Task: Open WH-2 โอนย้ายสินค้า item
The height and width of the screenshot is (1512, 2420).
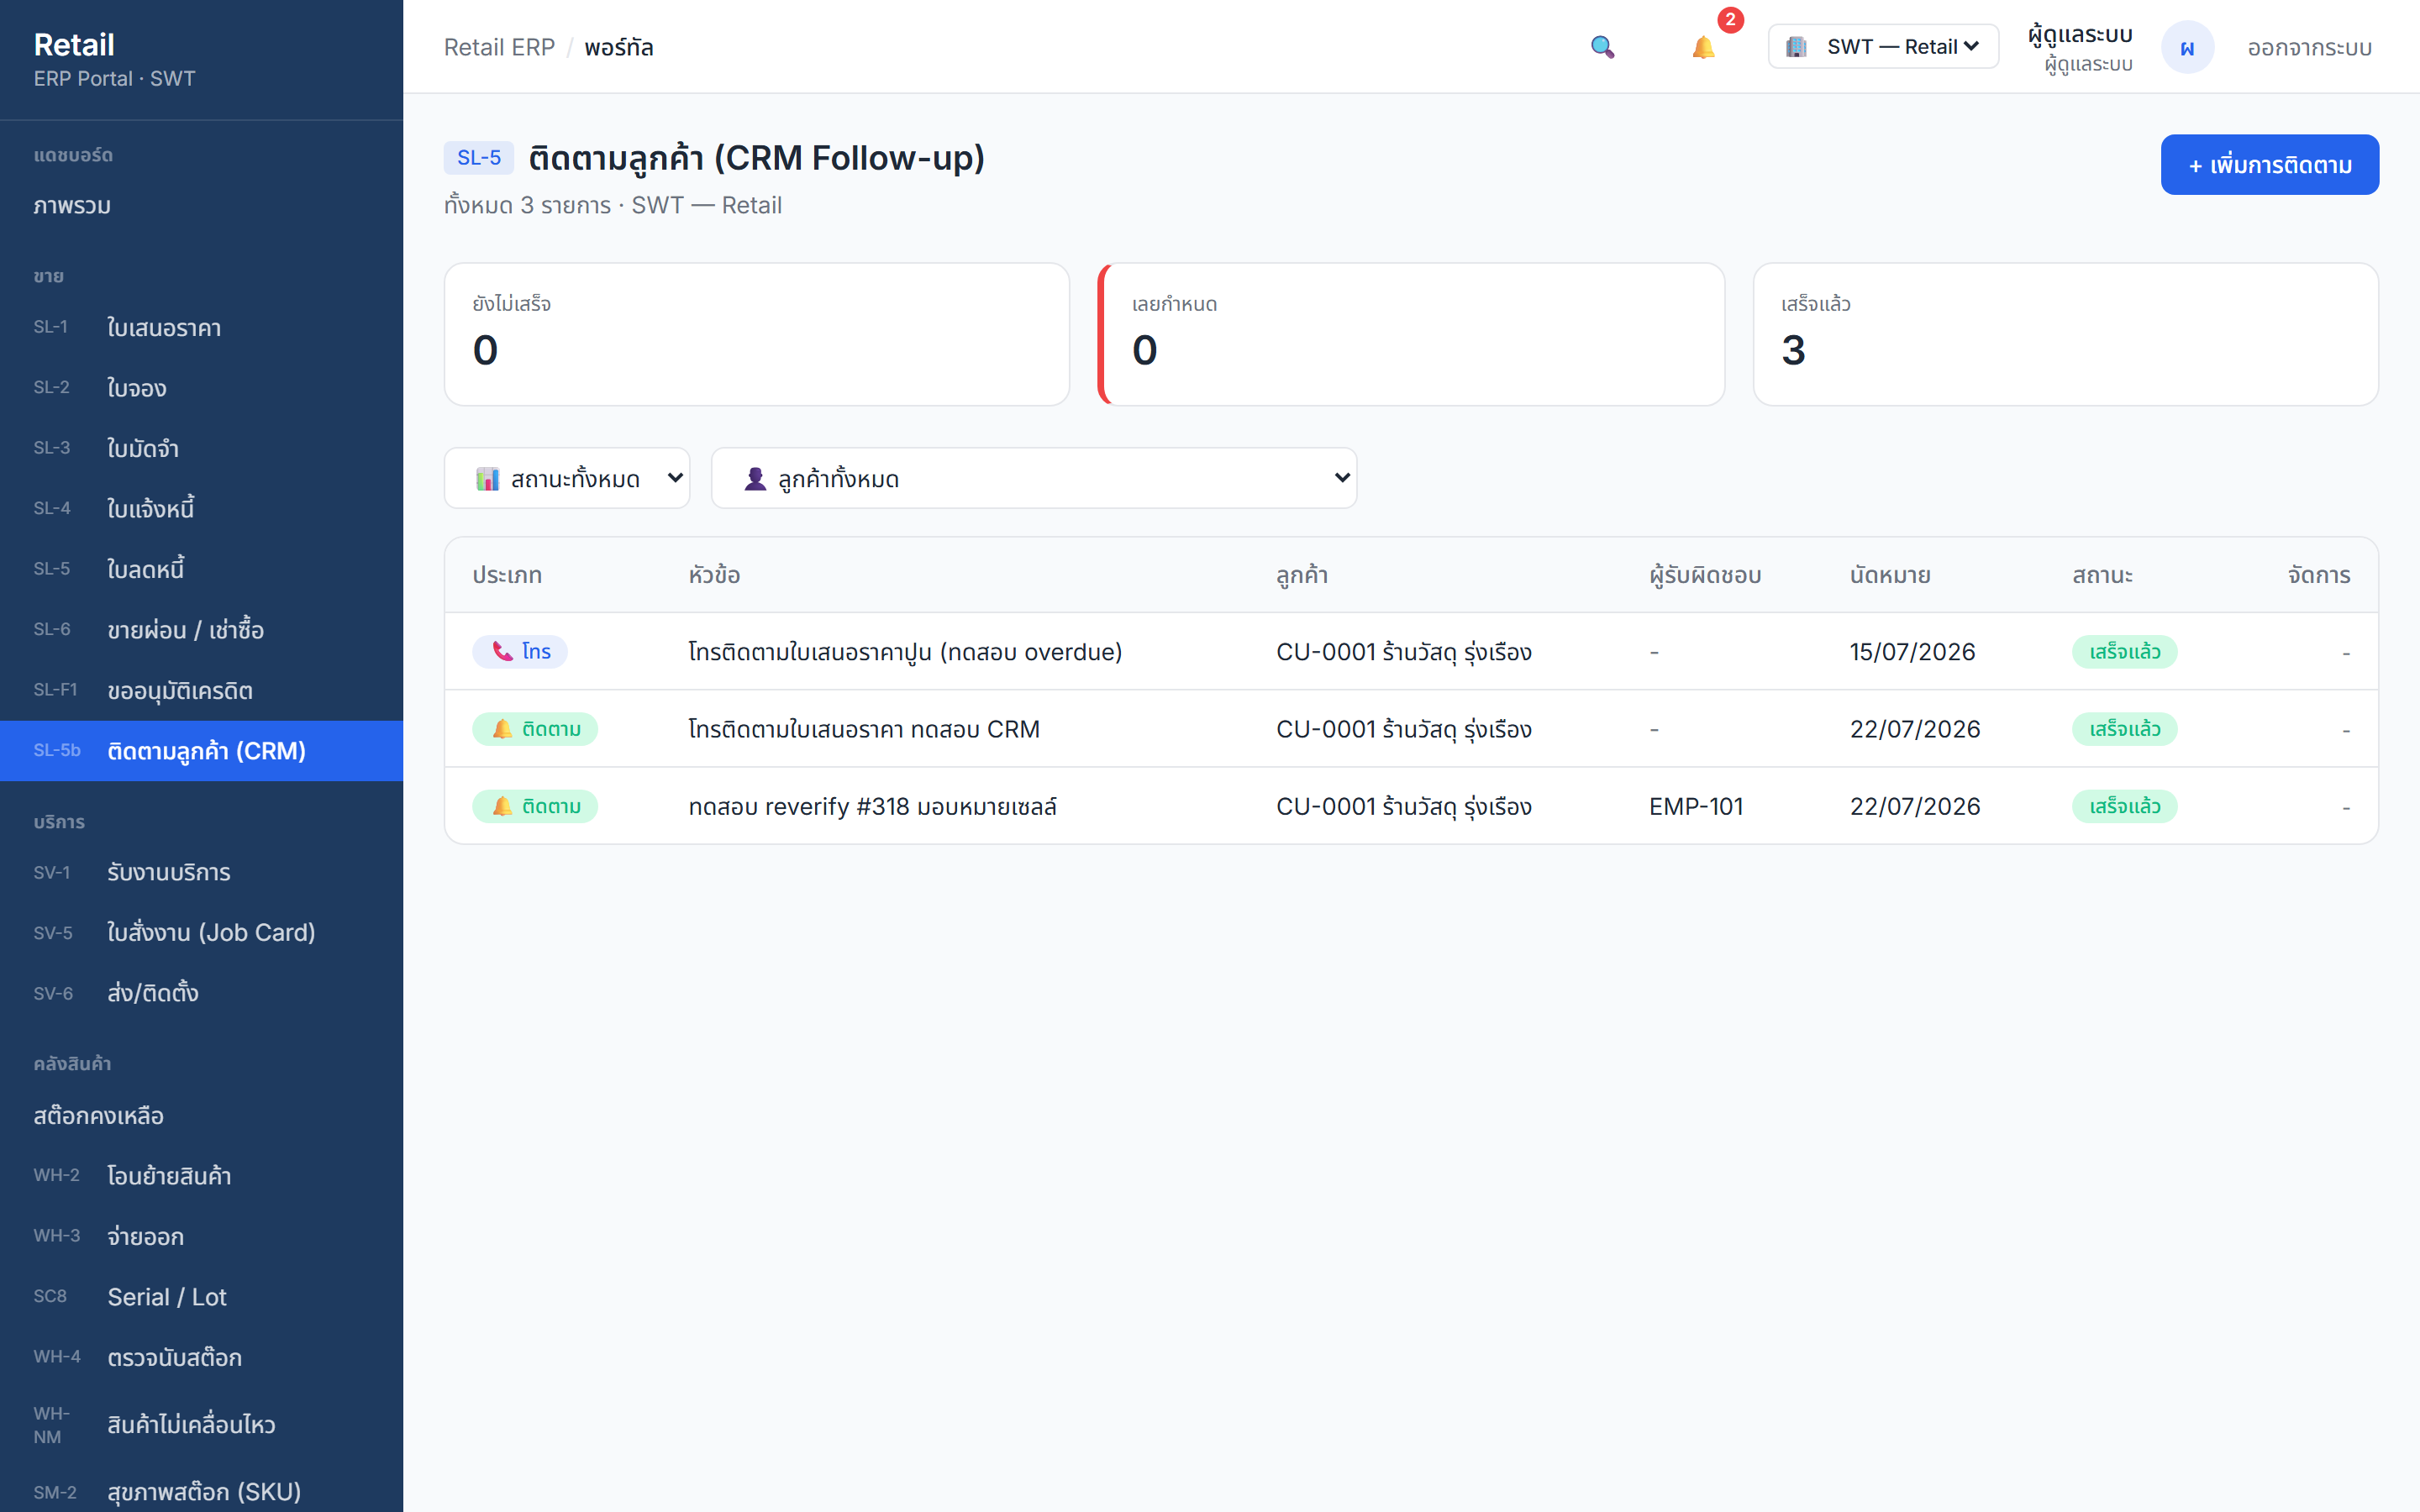Action: (201, 1175)
